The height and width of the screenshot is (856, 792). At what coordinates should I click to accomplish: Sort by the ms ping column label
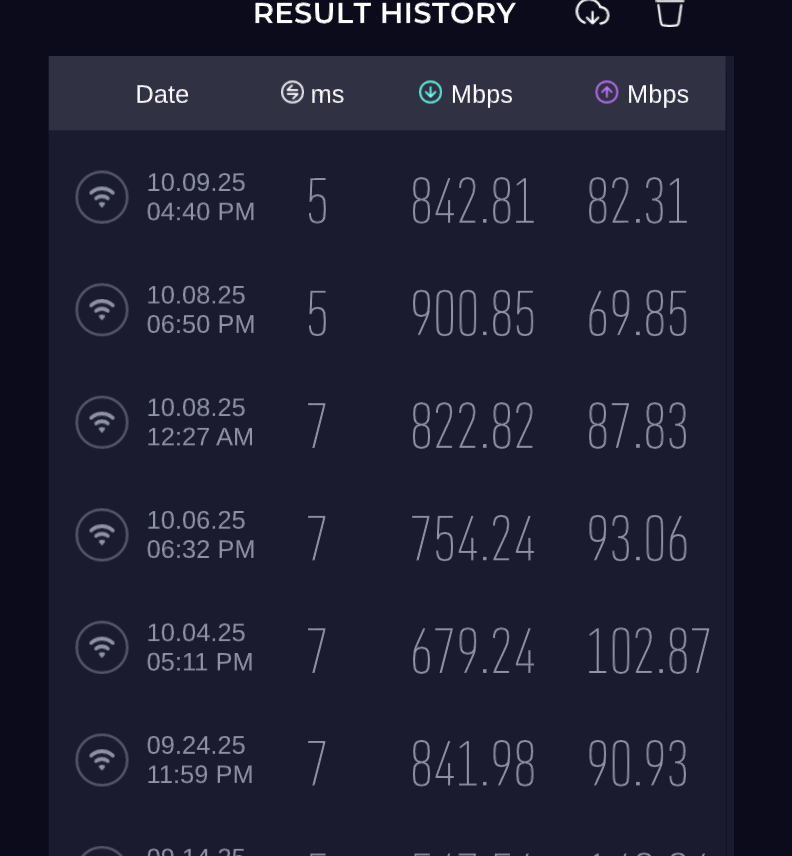327,94
